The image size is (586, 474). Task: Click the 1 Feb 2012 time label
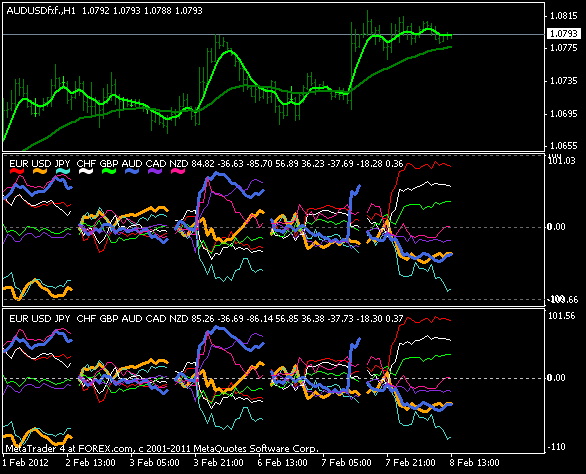25,463
